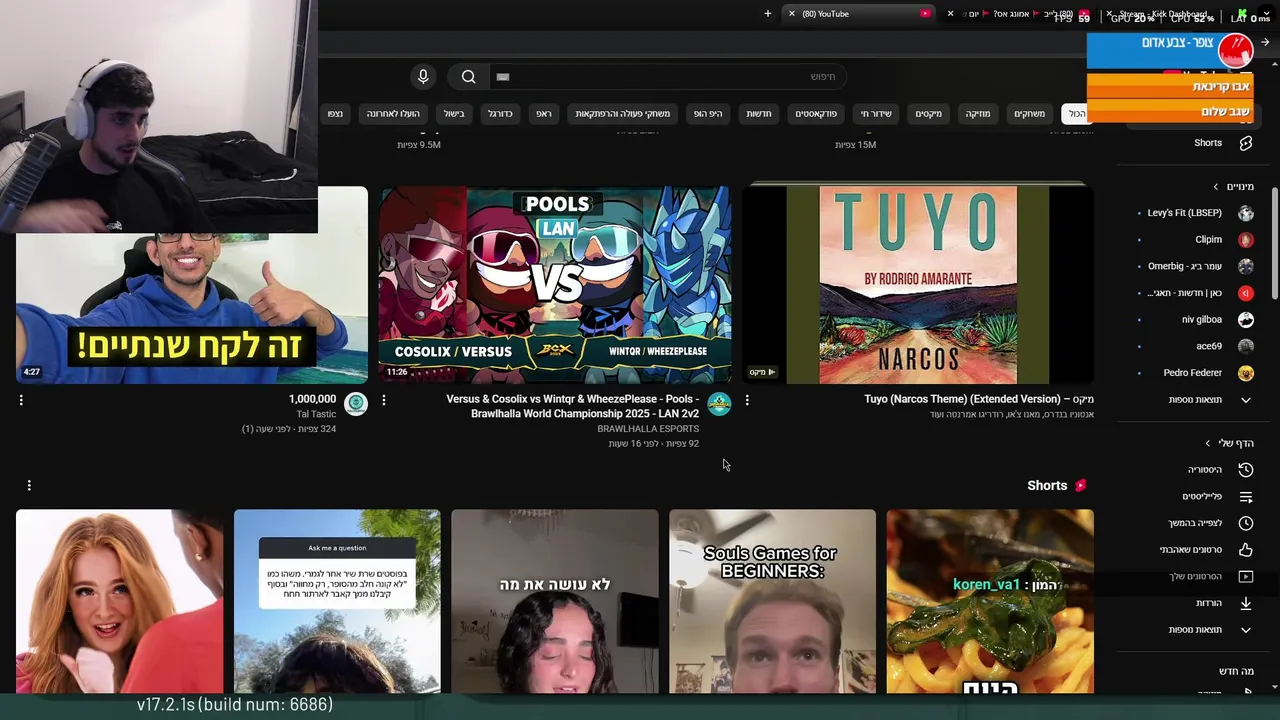Image resolution: width=1280 pixels, height=720 pixels.
Task: Click the BRAWLHALLA ESPORTS channel name
Action: (648, 429)
